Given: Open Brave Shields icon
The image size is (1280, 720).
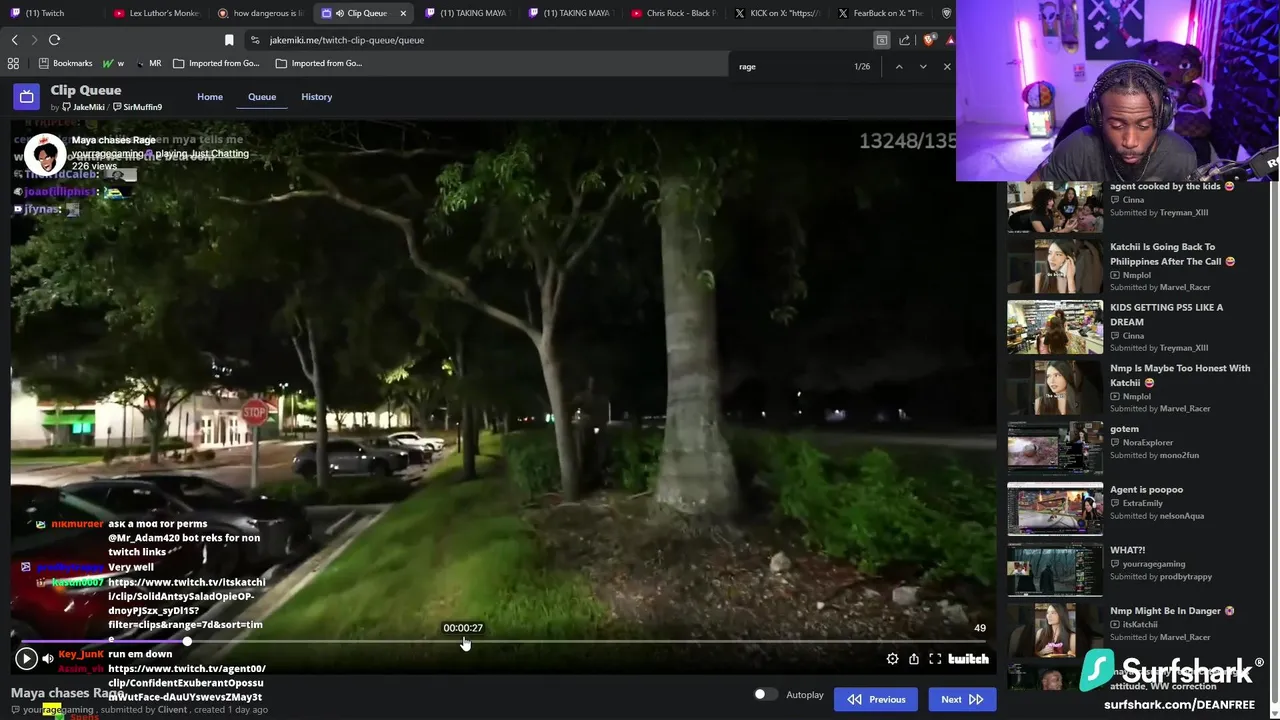Looking at the screenshot, I should pos(929,40).
